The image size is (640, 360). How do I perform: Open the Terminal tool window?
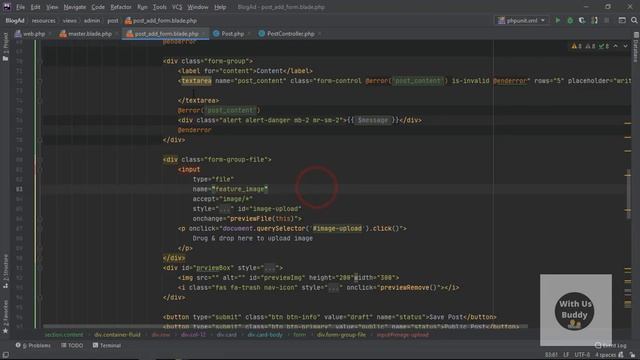tap(107, 345)
